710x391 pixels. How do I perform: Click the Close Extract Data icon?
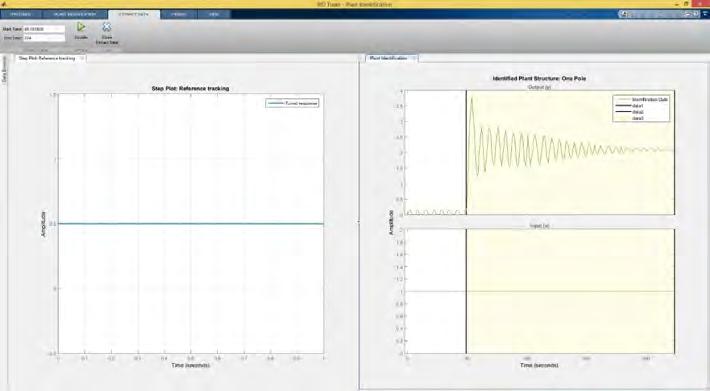click(x=107, y=27)
